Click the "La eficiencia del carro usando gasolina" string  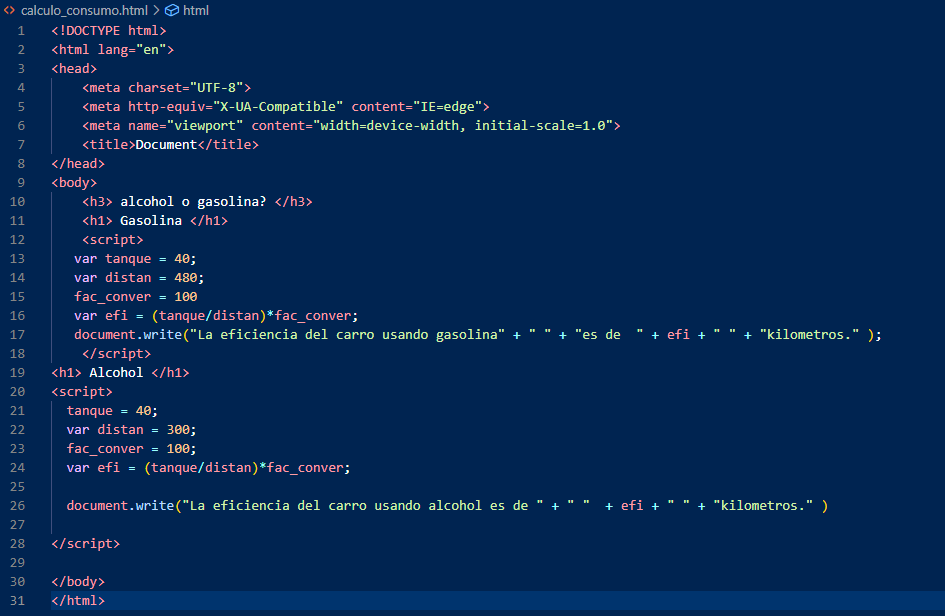(x=347, y=335)
